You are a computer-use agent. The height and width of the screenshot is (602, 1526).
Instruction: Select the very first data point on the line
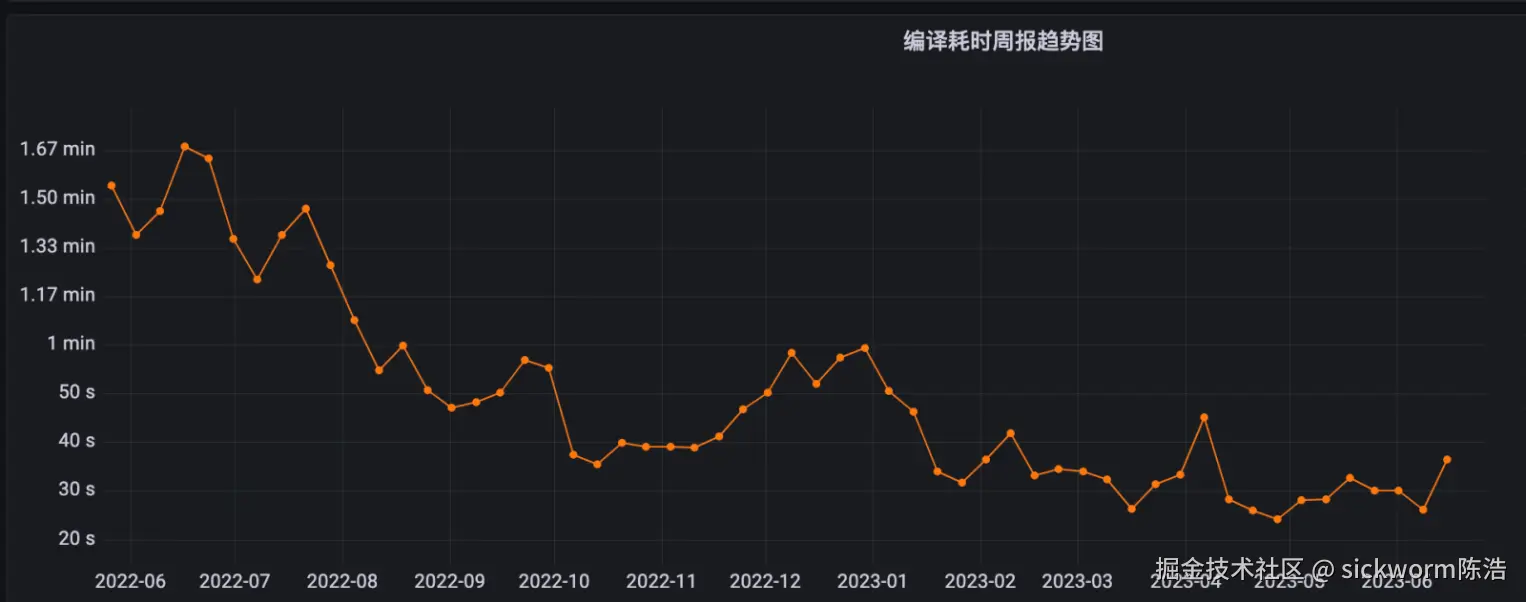pos(111,185)
